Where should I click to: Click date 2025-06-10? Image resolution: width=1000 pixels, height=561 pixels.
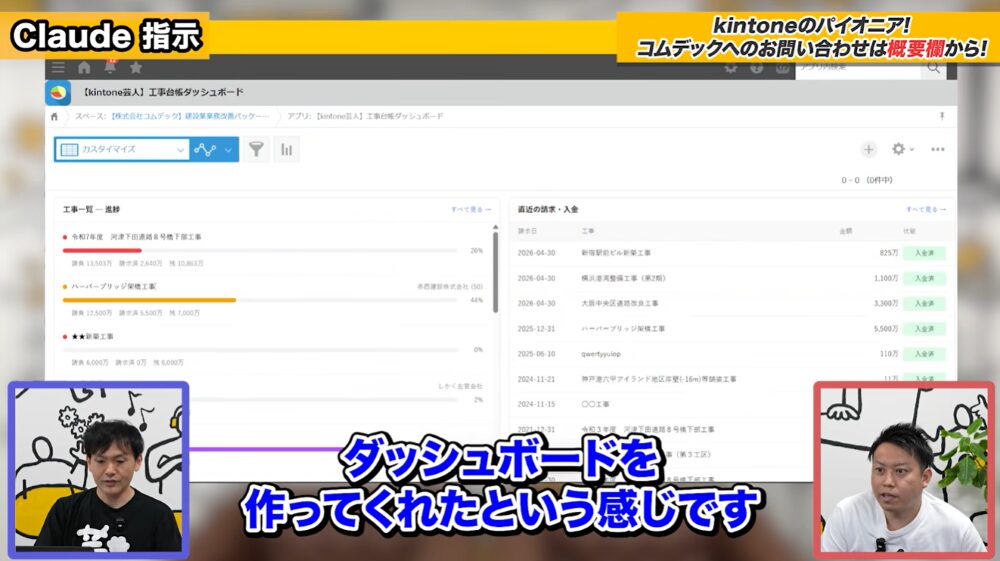point(536,354)
